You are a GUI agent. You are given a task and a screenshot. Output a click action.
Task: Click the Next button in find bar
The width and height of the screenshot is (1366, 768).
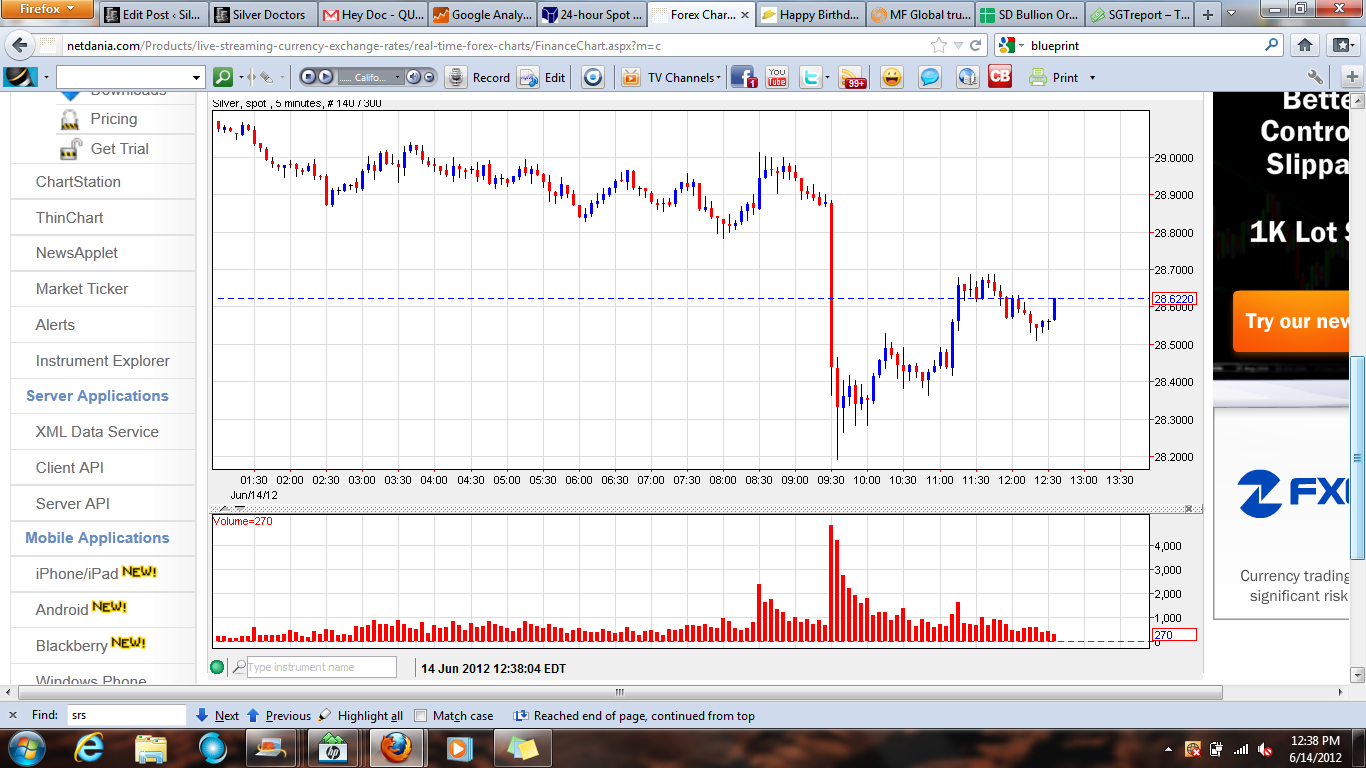(217, 716)
